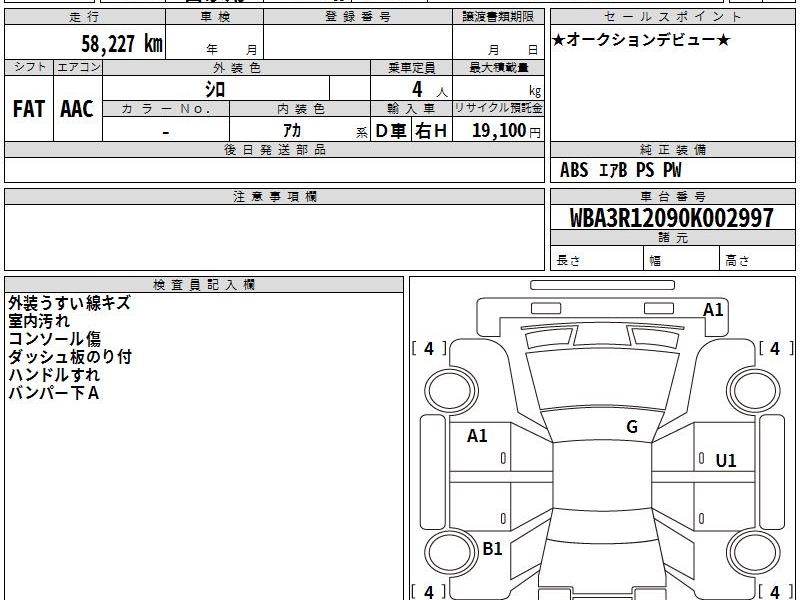
Task: Select the 走行 column header
Action: pos(85,17)
